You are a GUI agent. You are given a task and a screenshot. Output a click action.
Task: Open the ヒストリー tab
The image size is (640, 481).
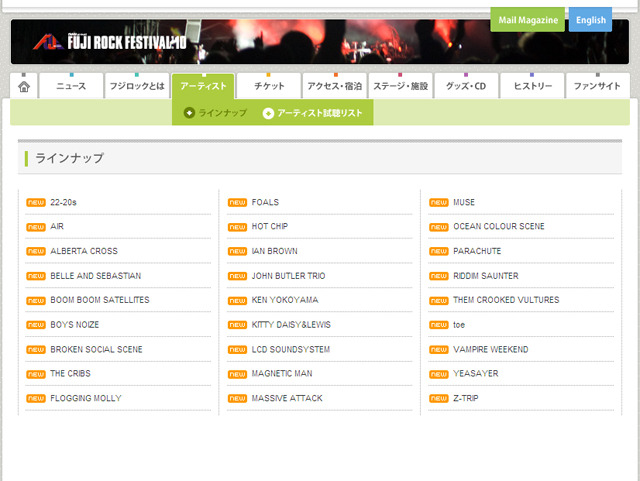[x=532, y=86]
